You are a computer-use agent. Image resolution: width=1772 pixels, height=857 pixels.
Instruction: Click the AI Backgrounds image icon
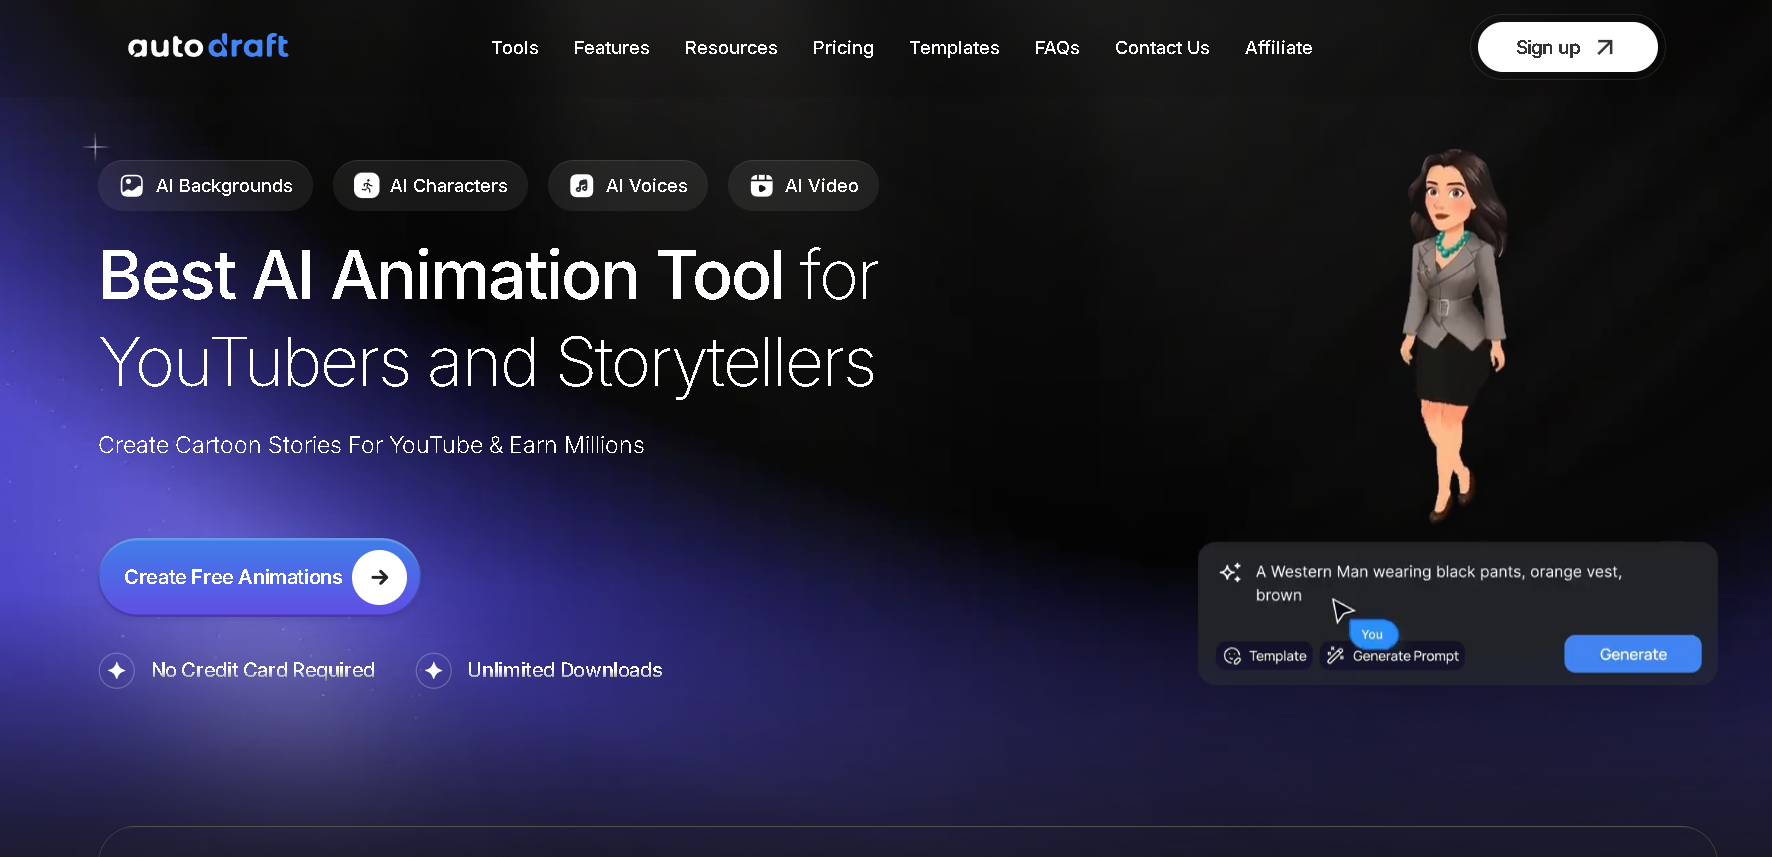(132, 186)
